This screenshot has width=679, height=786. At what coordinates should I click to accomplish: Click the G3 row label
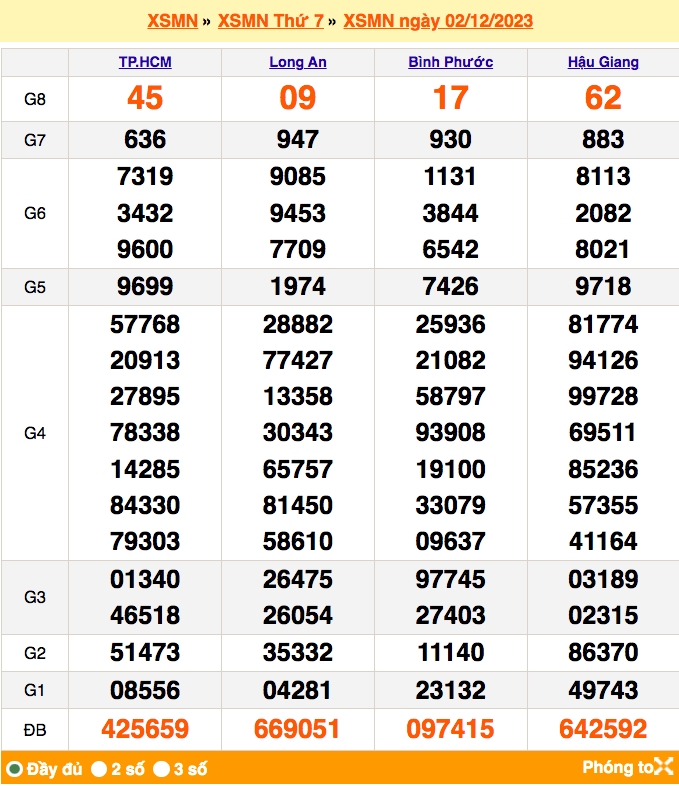pyautogui.click(x=35, y=598)
